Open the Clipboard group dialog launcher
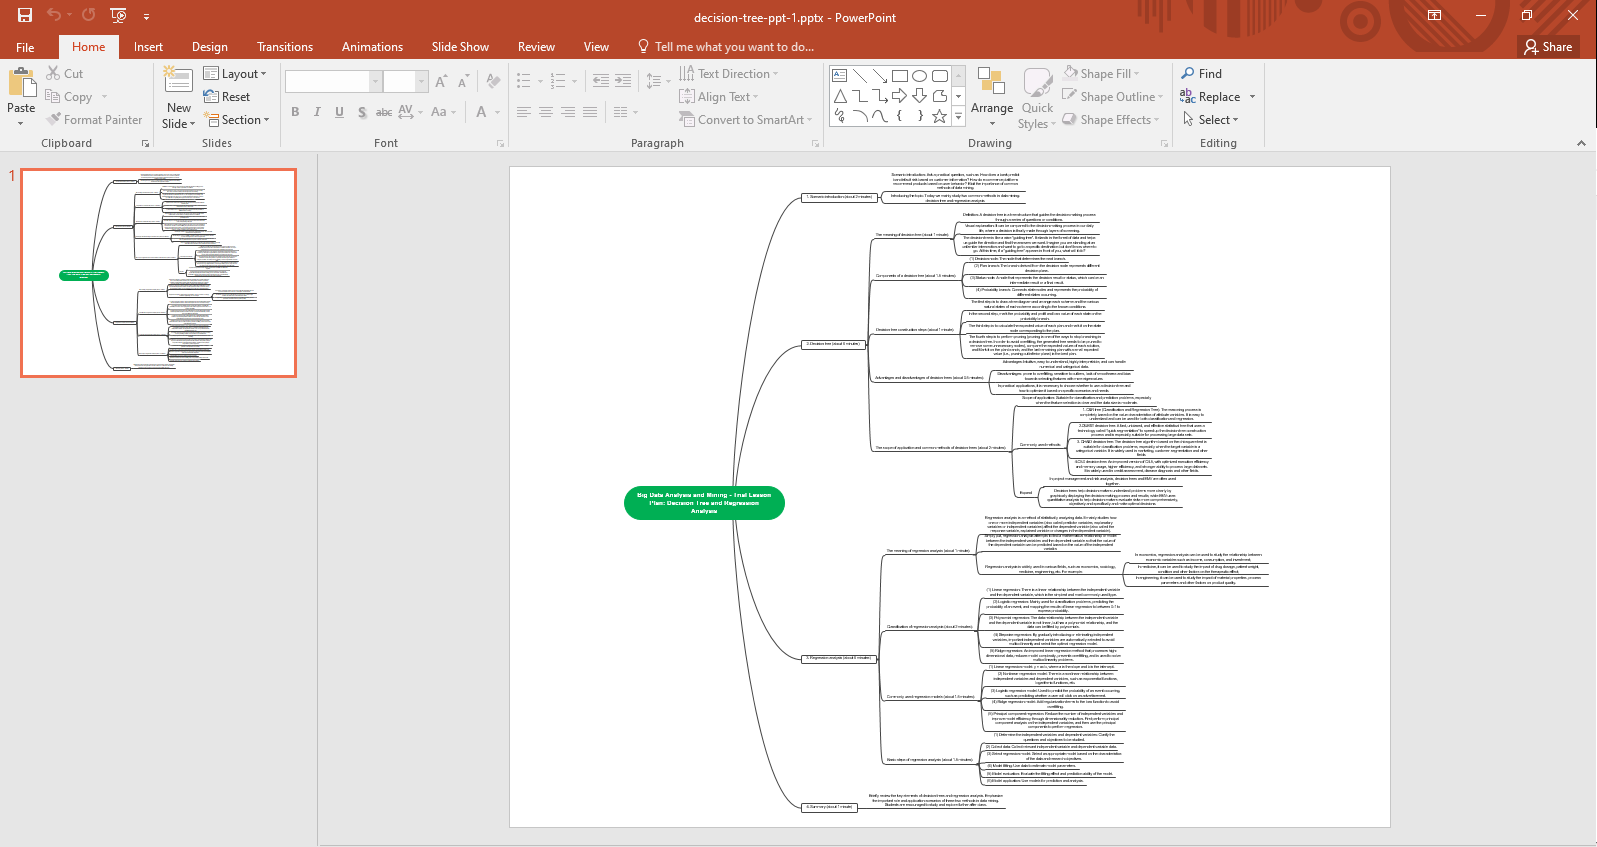This screenshot has width=1597, height=847. [x=145, y=144]
